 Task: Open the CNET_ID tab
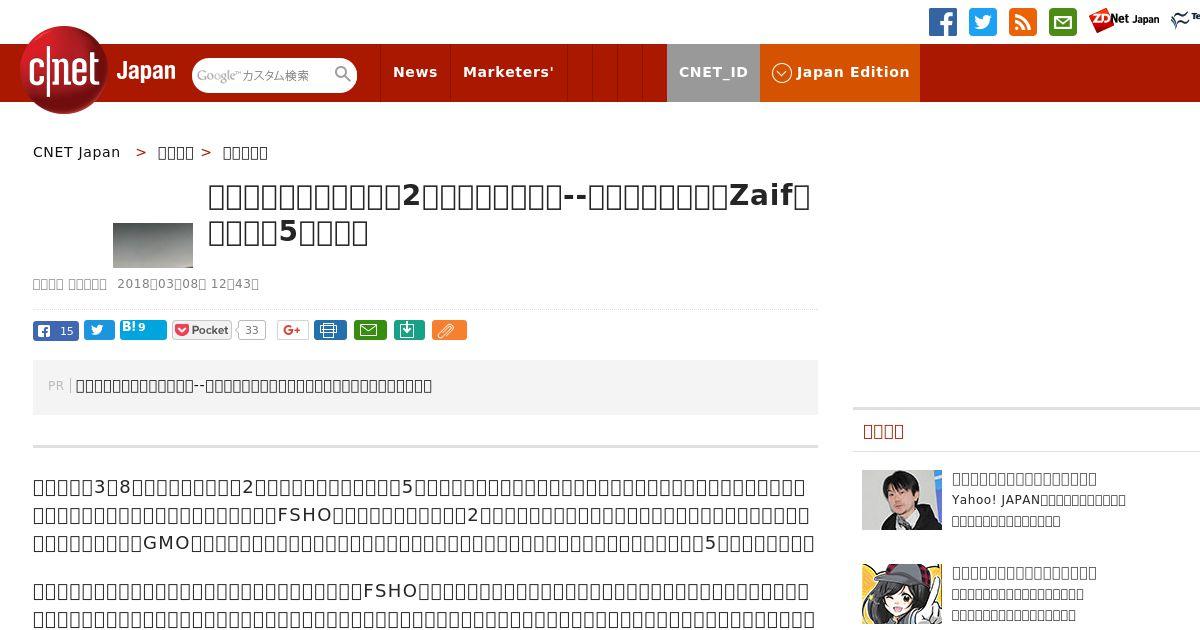click(x=713, y=72)
